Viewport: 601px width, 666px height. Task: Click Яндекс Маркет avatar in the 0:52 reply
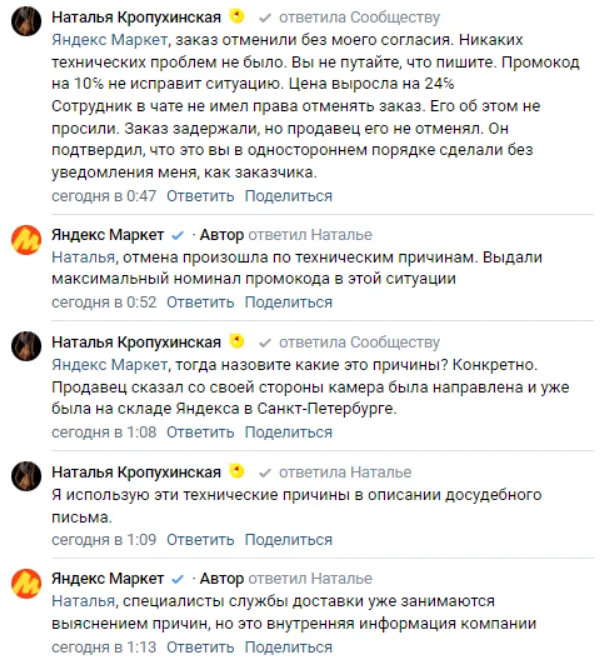point(25,241)
